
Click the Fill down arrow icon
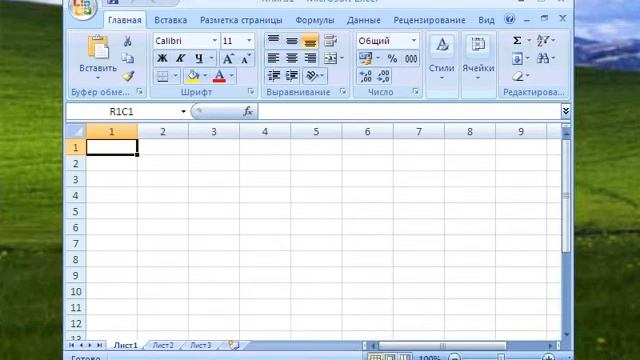click(x=517, y=59)
